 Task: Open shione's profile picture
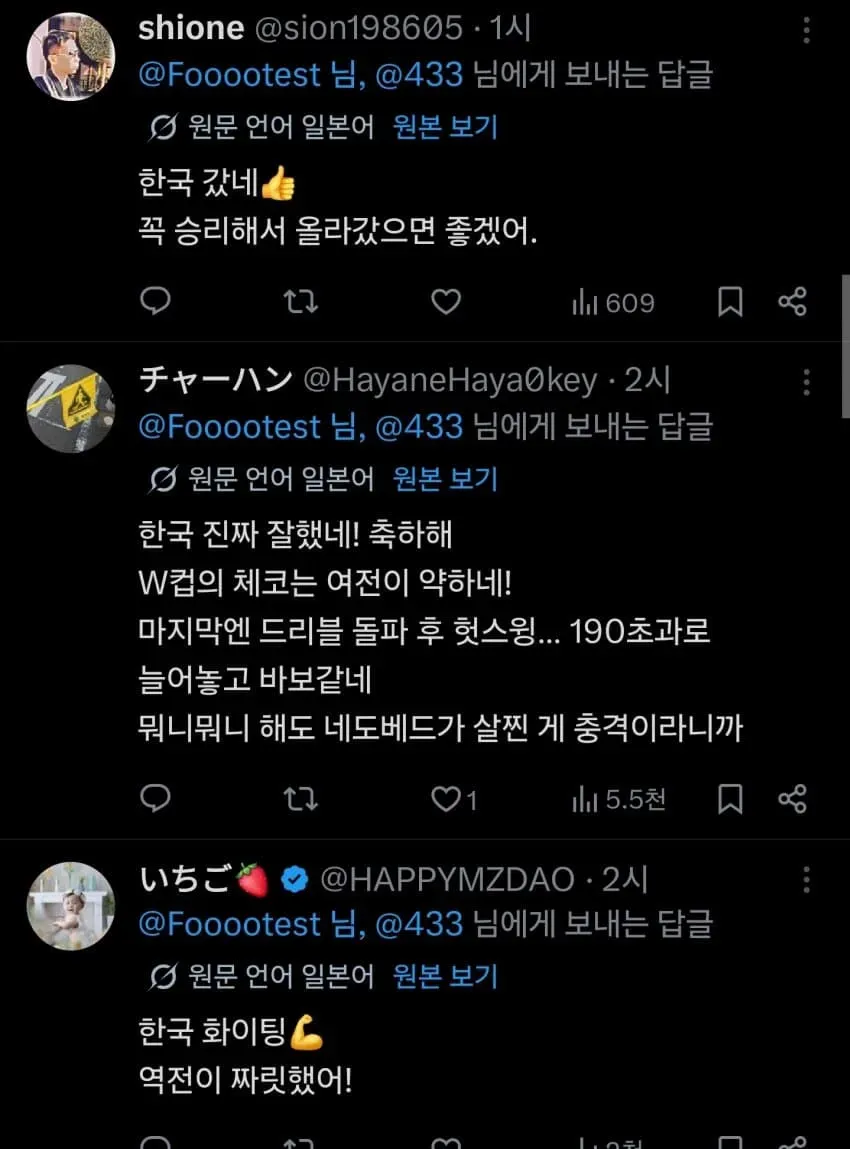click(71, 56)
